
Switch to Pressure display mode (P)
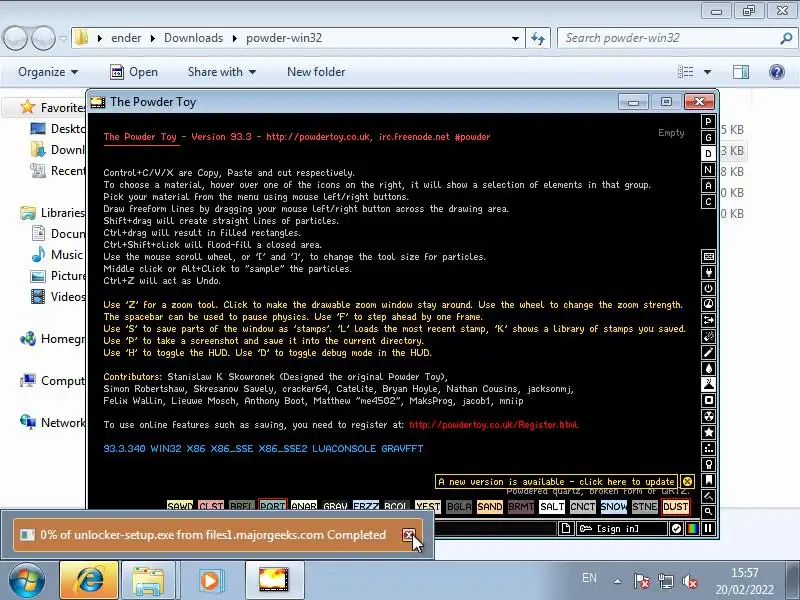708,121
